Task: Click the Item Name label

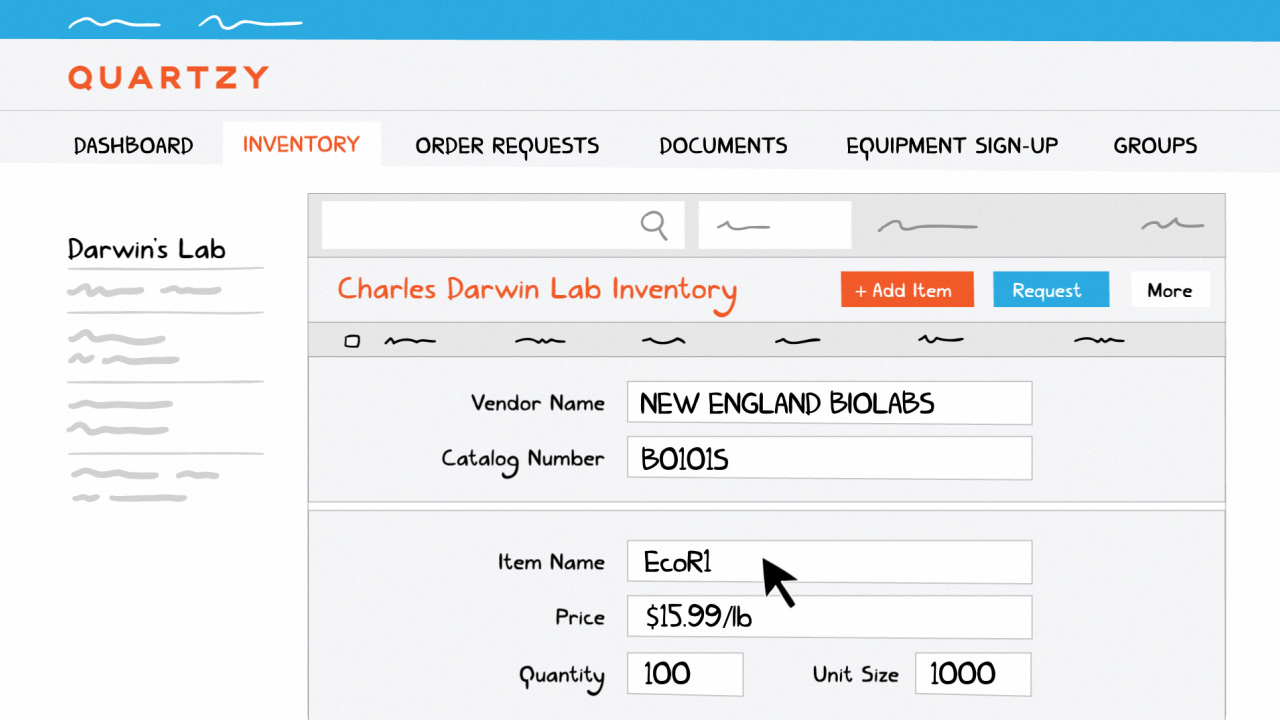Action: pos(551,562)
